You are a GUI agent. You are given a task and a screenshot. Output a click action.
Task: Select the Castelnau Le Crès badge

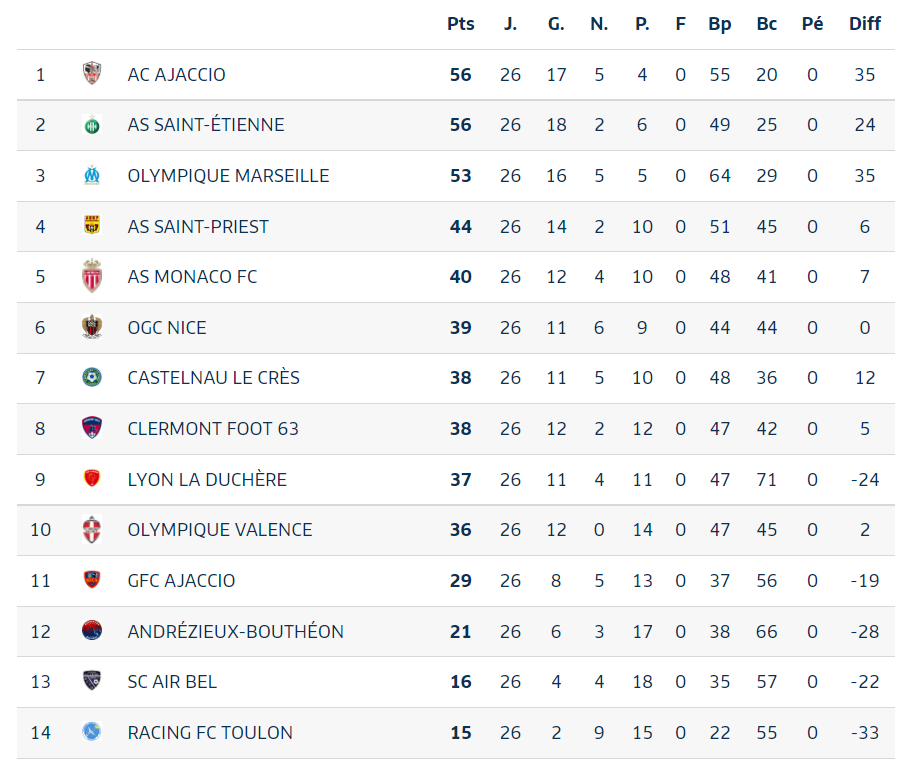tap(92, 378)
